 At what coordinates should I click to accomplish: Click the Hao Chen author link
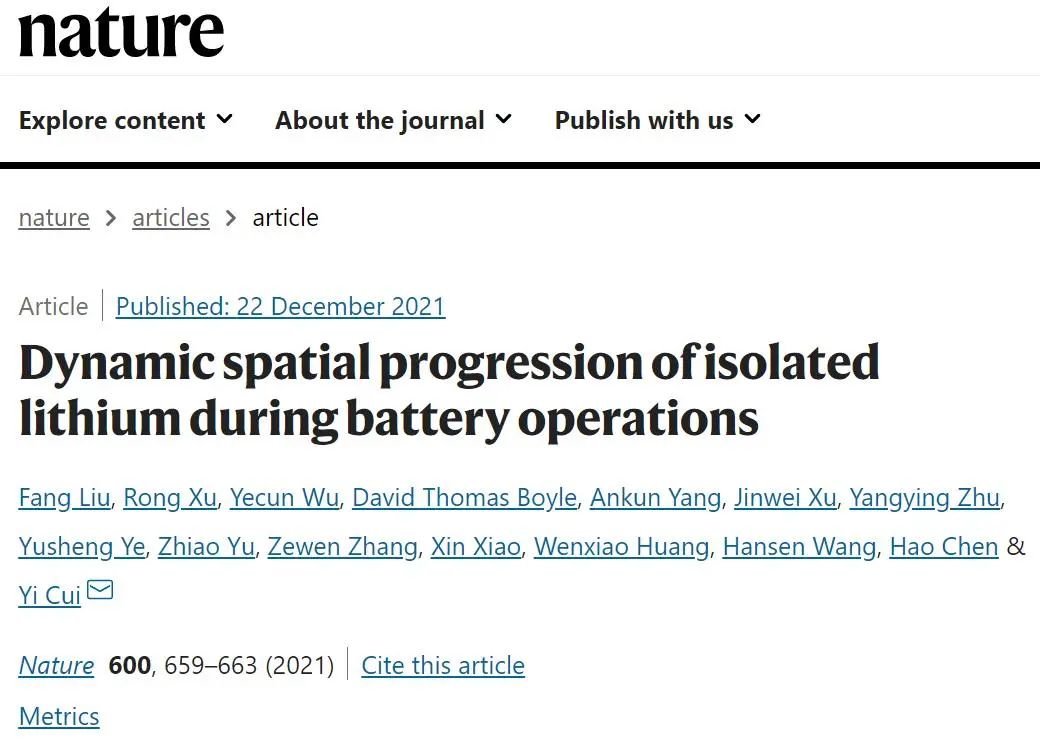tap(944, 546)
